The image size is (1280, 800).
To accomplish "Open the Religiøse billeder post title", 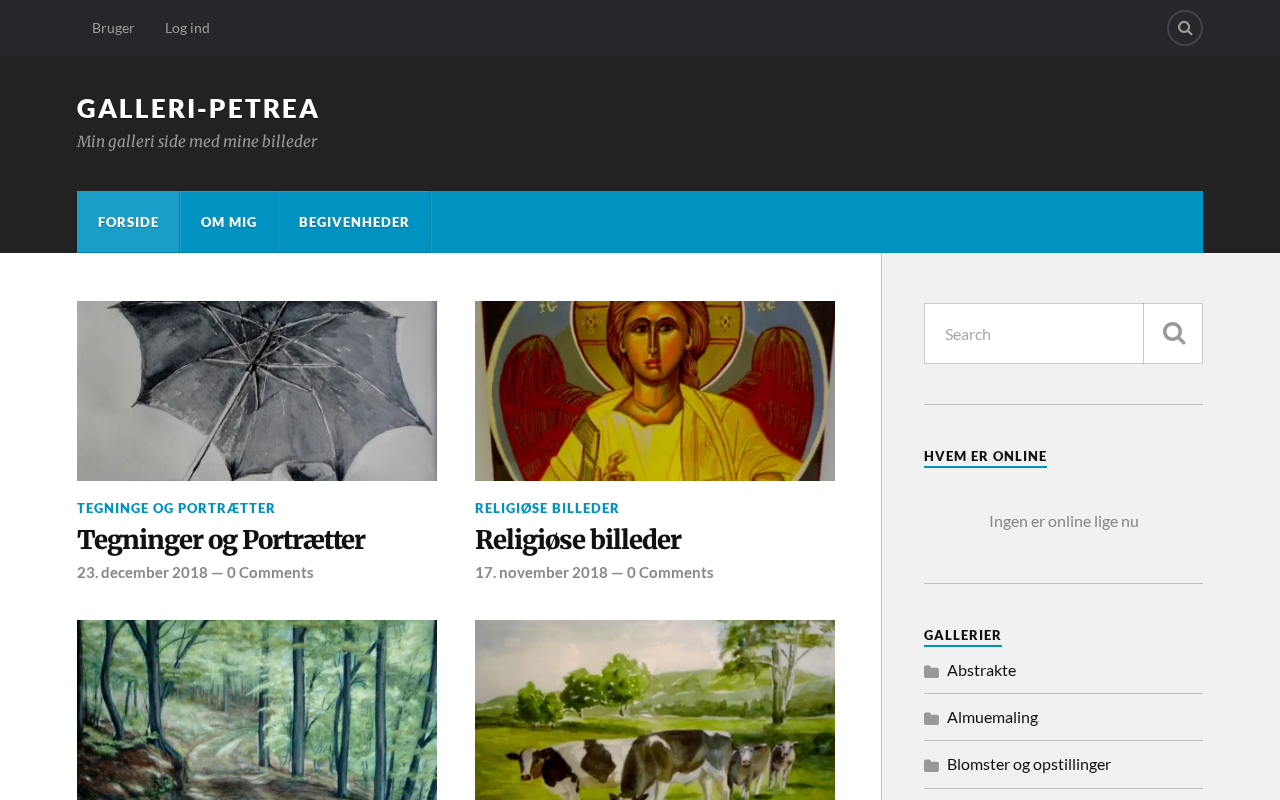I will tap(578, 540).
